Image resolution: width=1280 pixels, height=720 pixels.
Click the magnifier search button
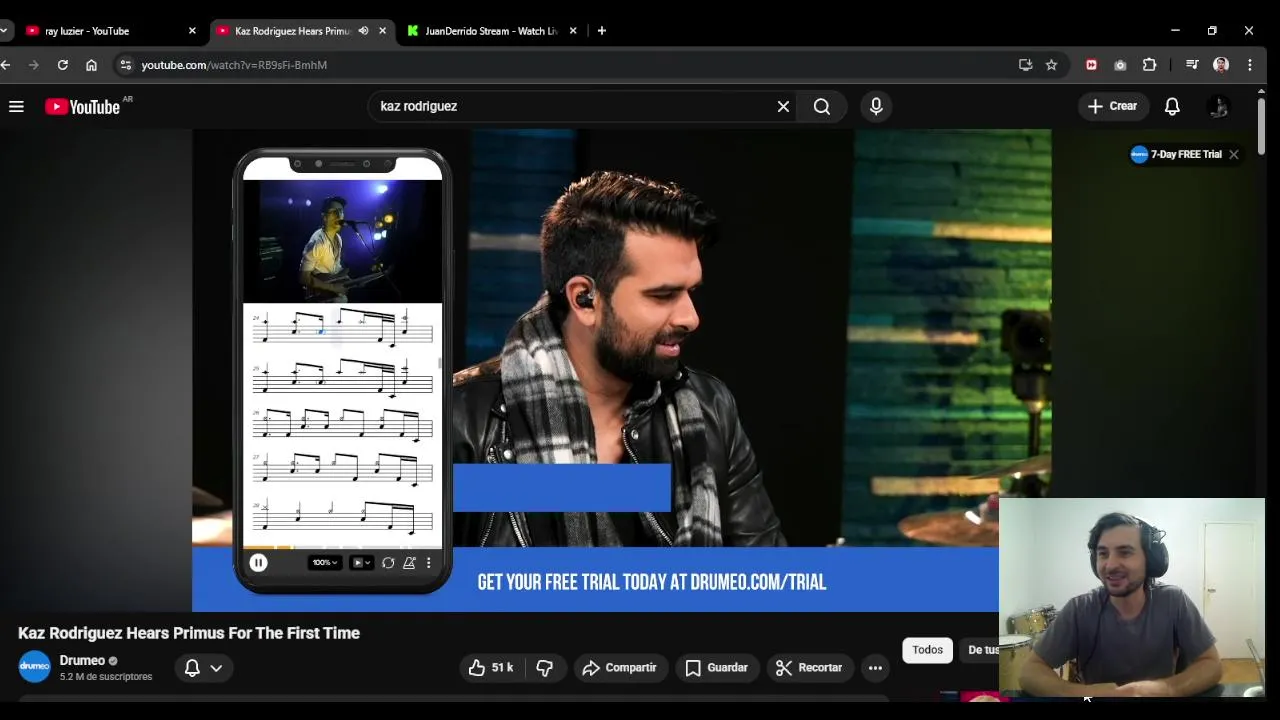(x=822, y=106)
